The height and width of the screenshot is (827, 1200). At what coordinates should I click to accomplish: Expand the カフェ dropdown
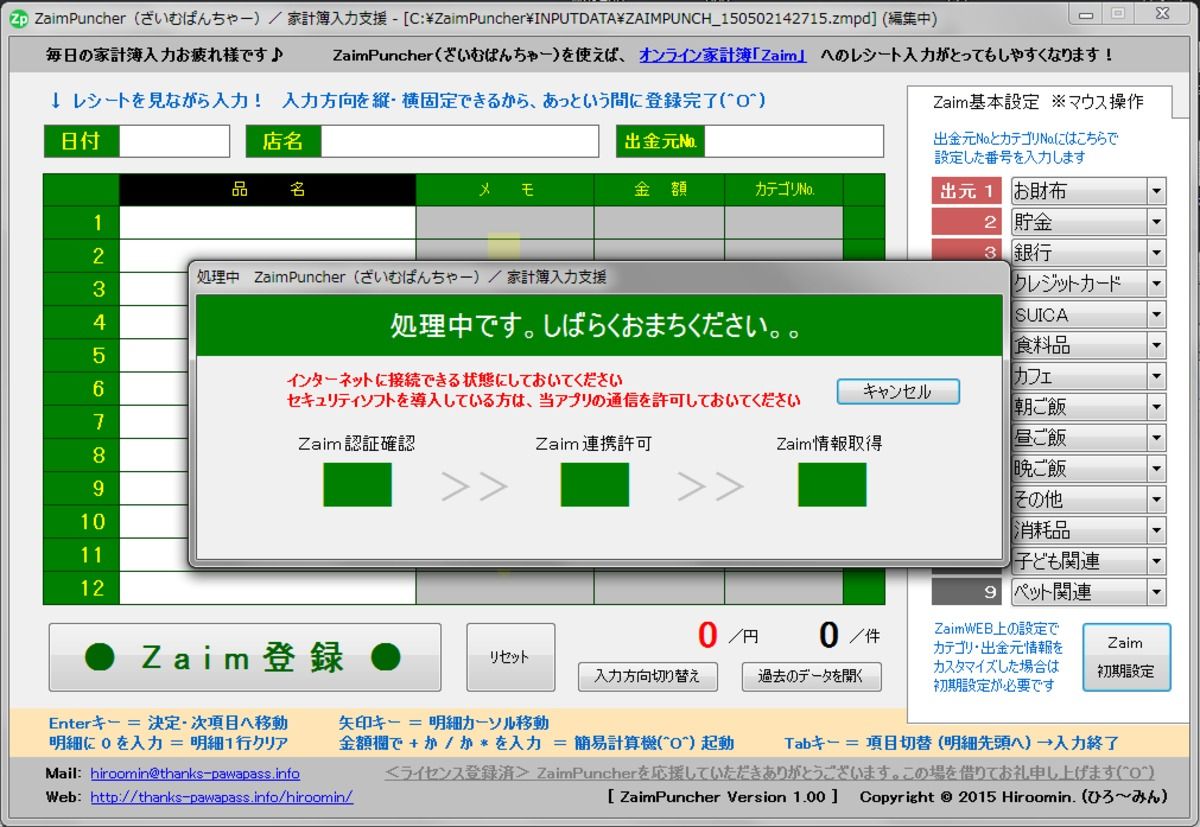(1156, 377)
